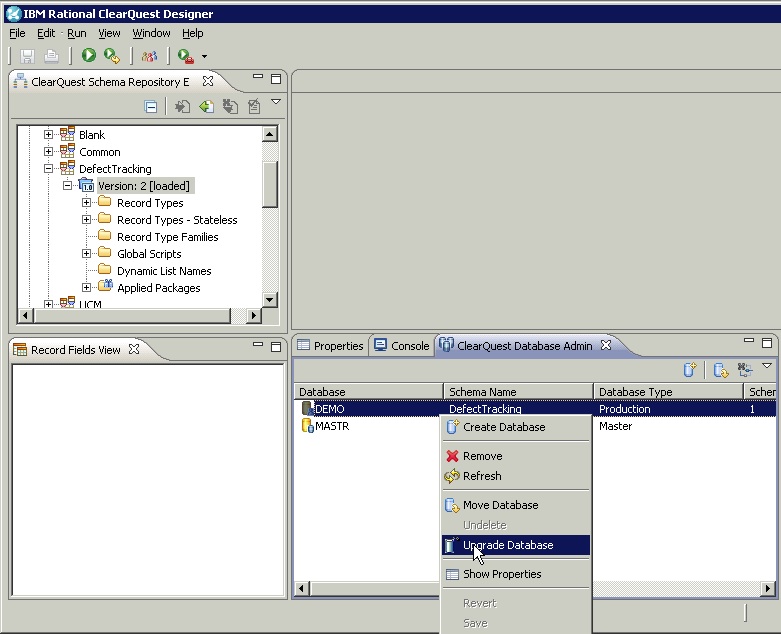781x634 pixels.
Task: Click the first arrow icon after the Collapse All separator
Action: tap(182, 106)
